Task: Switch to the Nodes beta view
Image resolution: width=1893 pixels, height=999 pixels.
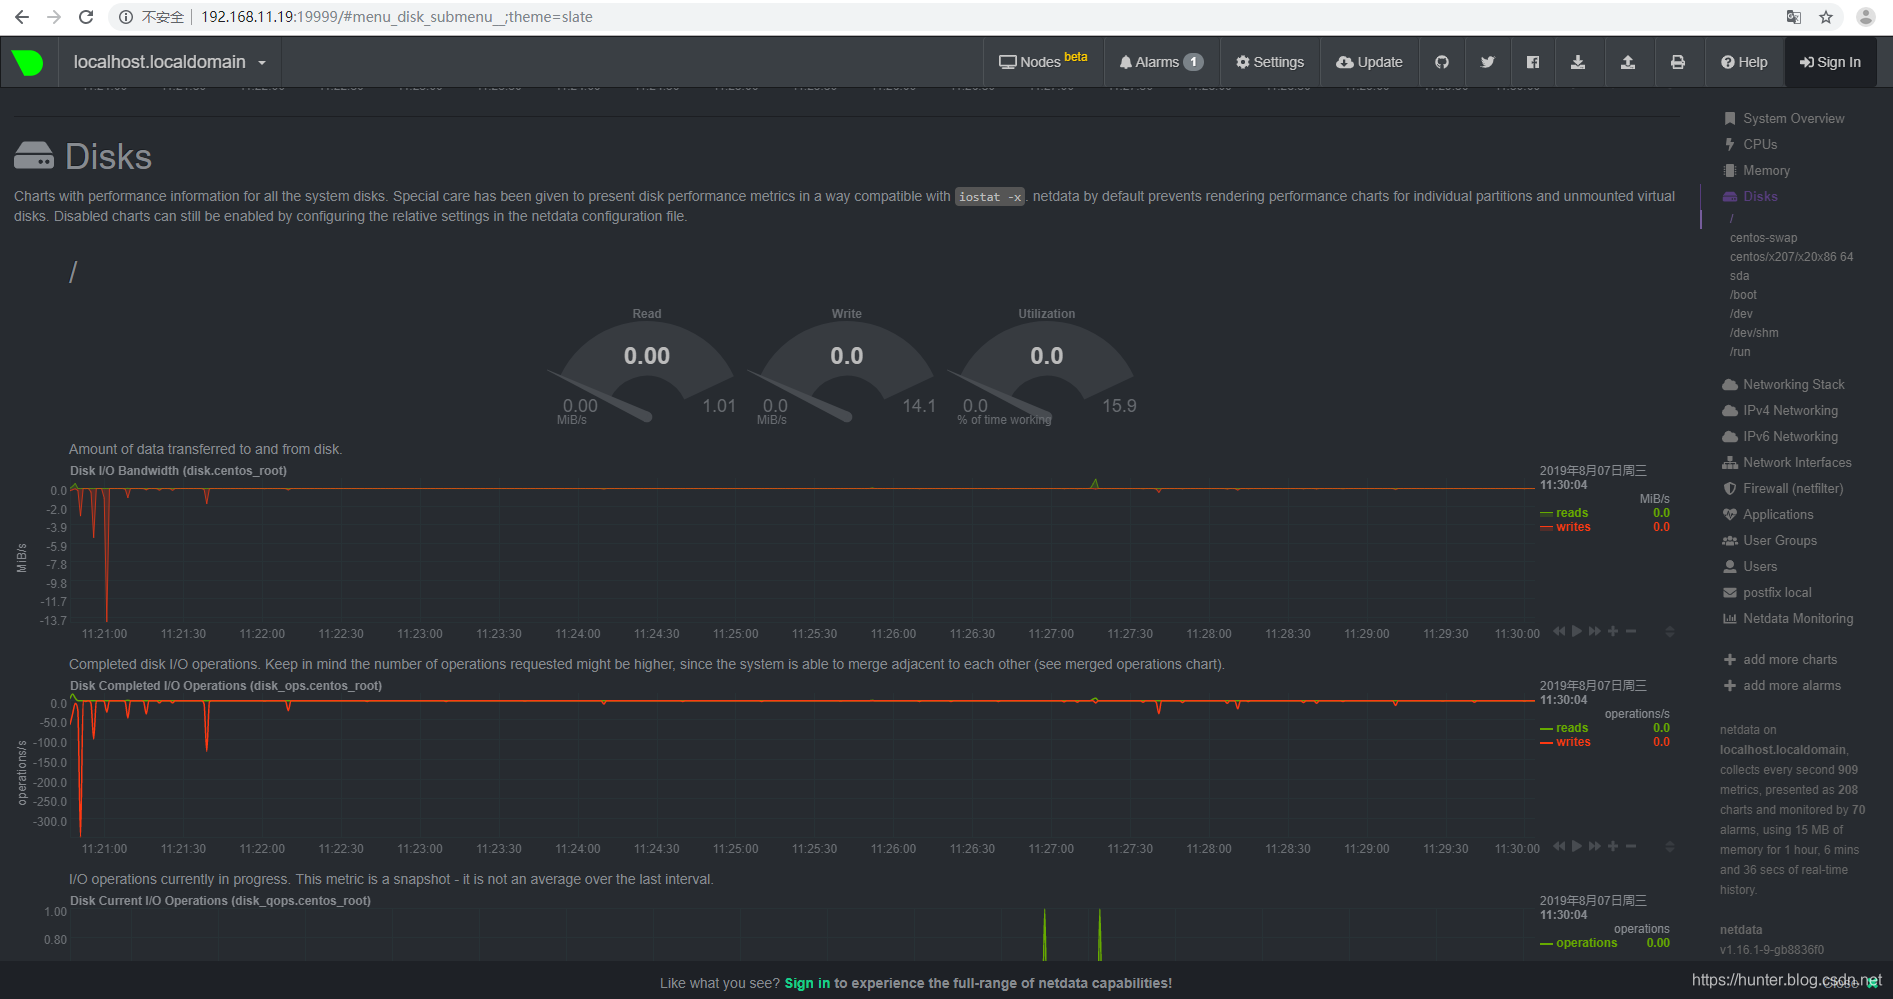Action: click(x=1042, y=61)
